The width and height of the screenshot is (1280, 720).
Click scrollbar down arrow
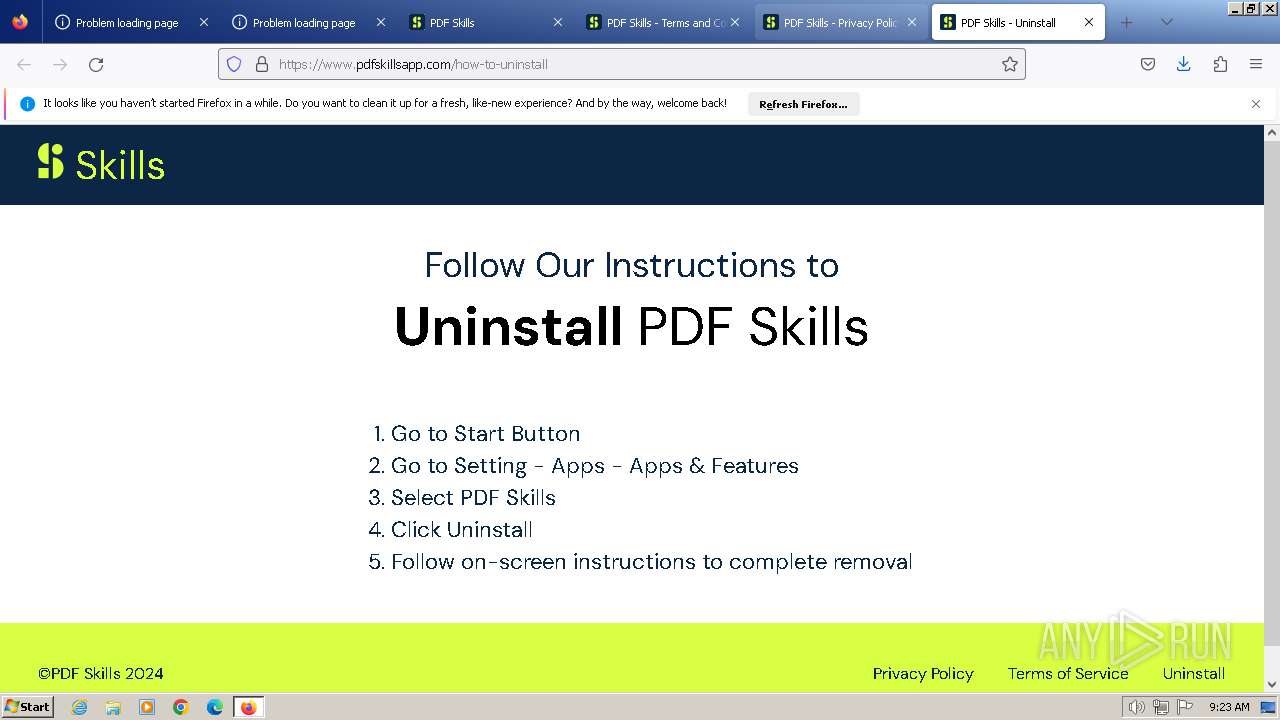point(1272,684)
